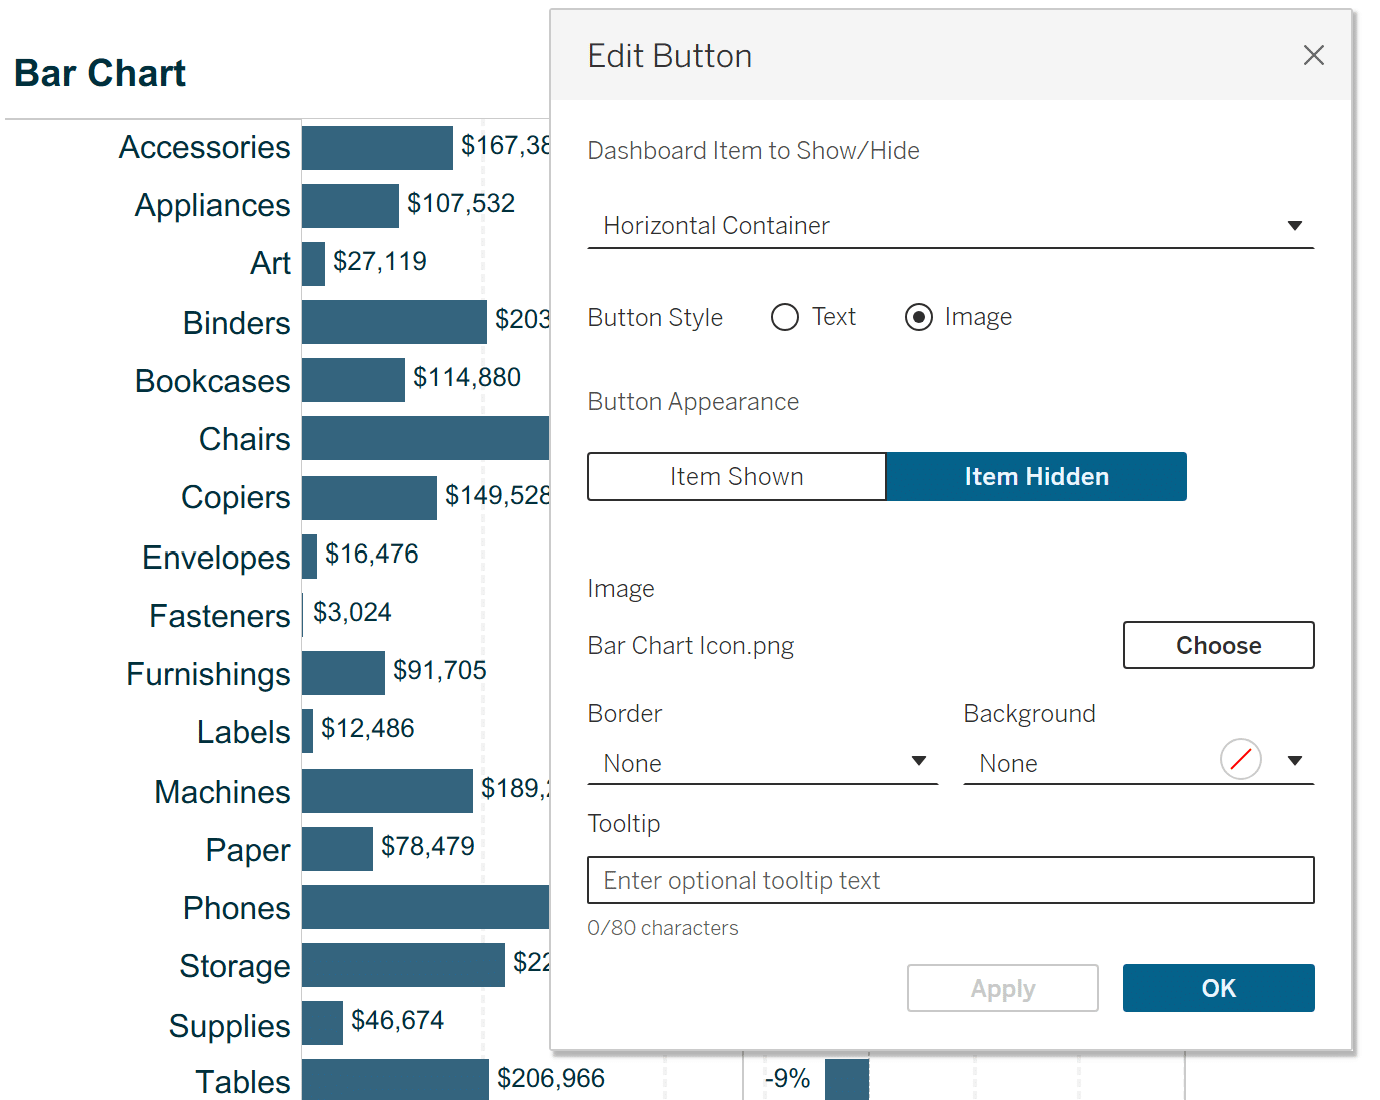The height and width of the screenshot is (1100, 1380).
Task: Select the Chairs bar in chart
Action: click(425, 438)
